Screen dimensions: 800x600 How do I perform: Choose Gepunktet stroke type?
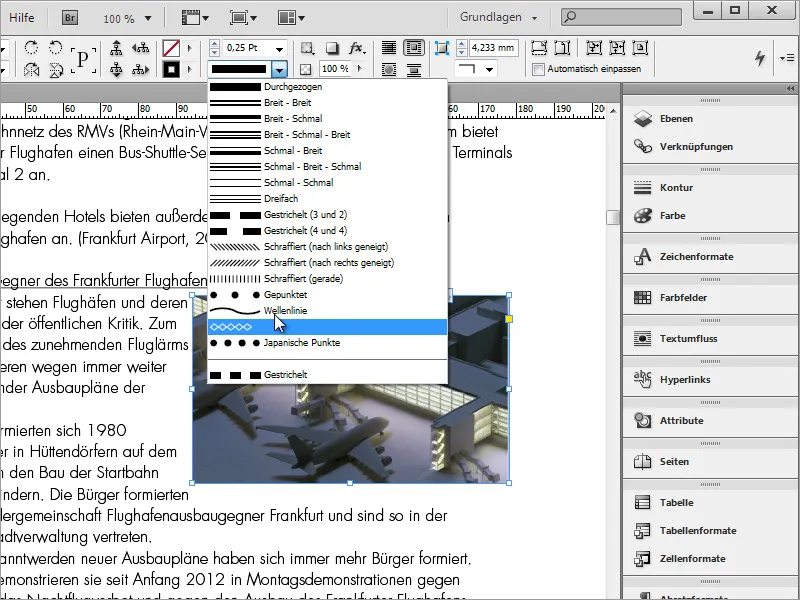click(328, 294)
